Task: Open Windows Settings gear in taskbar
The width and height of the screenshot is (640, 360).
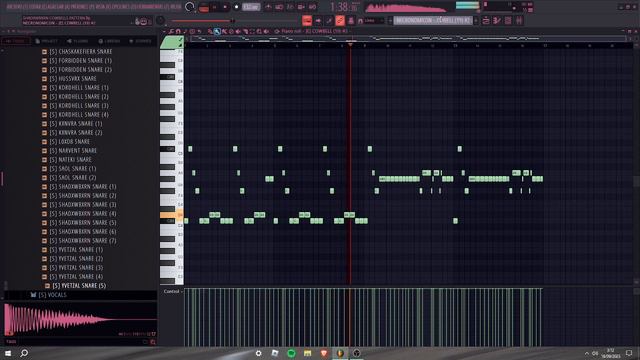Action: click(x=258, y=353)
